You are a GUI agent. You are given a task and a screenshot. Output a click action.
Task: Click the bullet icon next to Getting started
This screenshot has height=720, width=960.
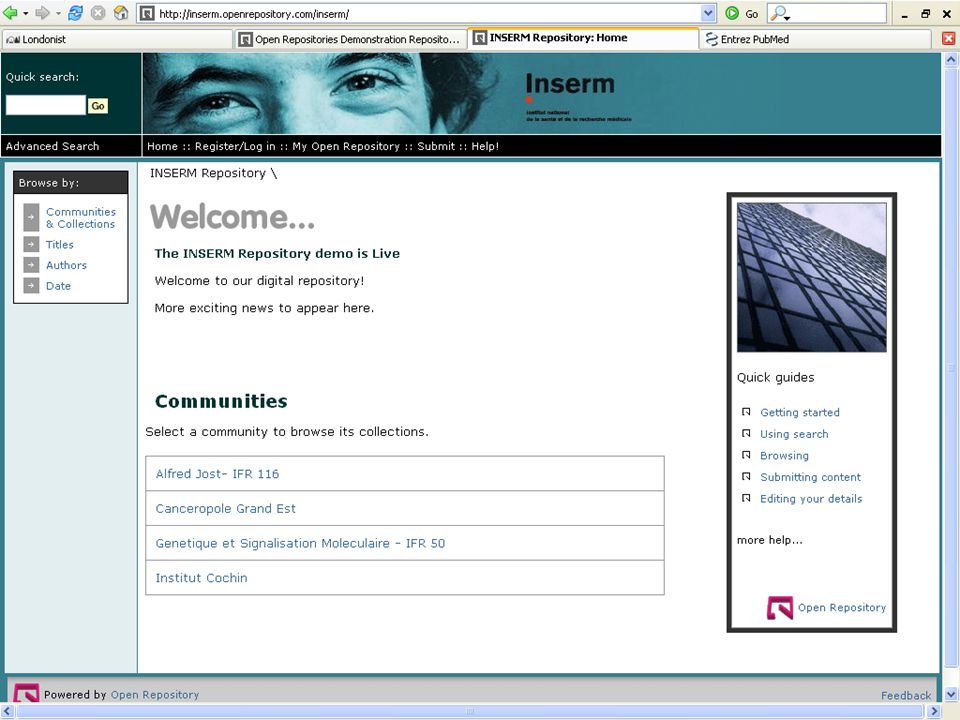pos(746,412)
